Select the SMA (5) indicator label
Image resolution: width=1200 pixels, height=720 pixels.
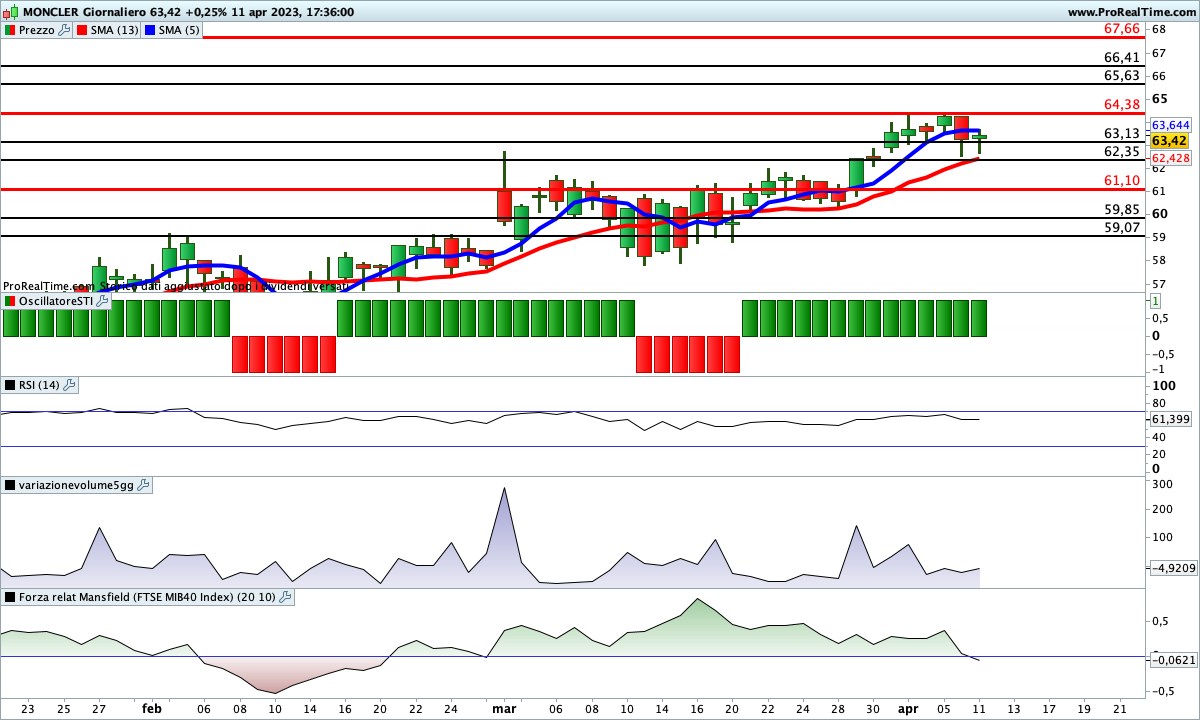coord(179,30)
